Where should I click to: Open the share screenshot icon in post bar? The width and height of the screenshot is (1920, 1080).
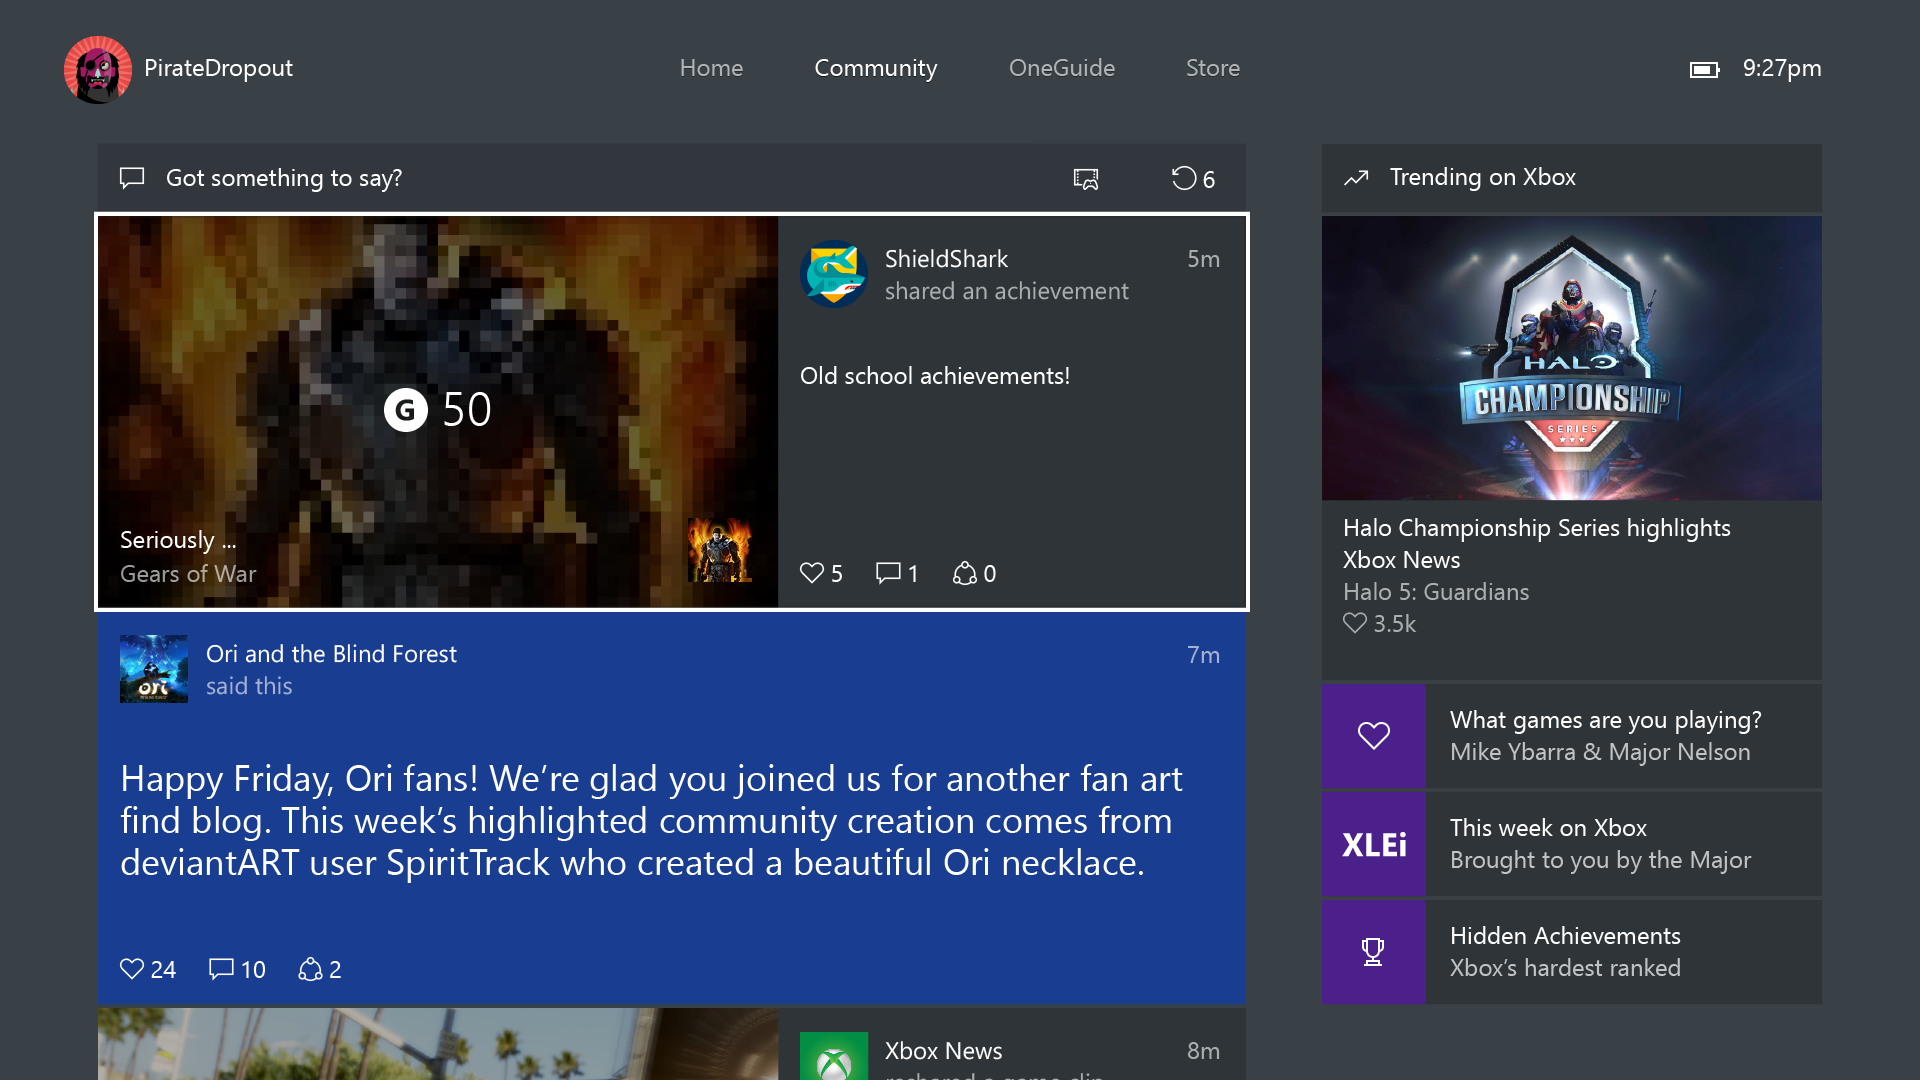(x=1086, y=178)
